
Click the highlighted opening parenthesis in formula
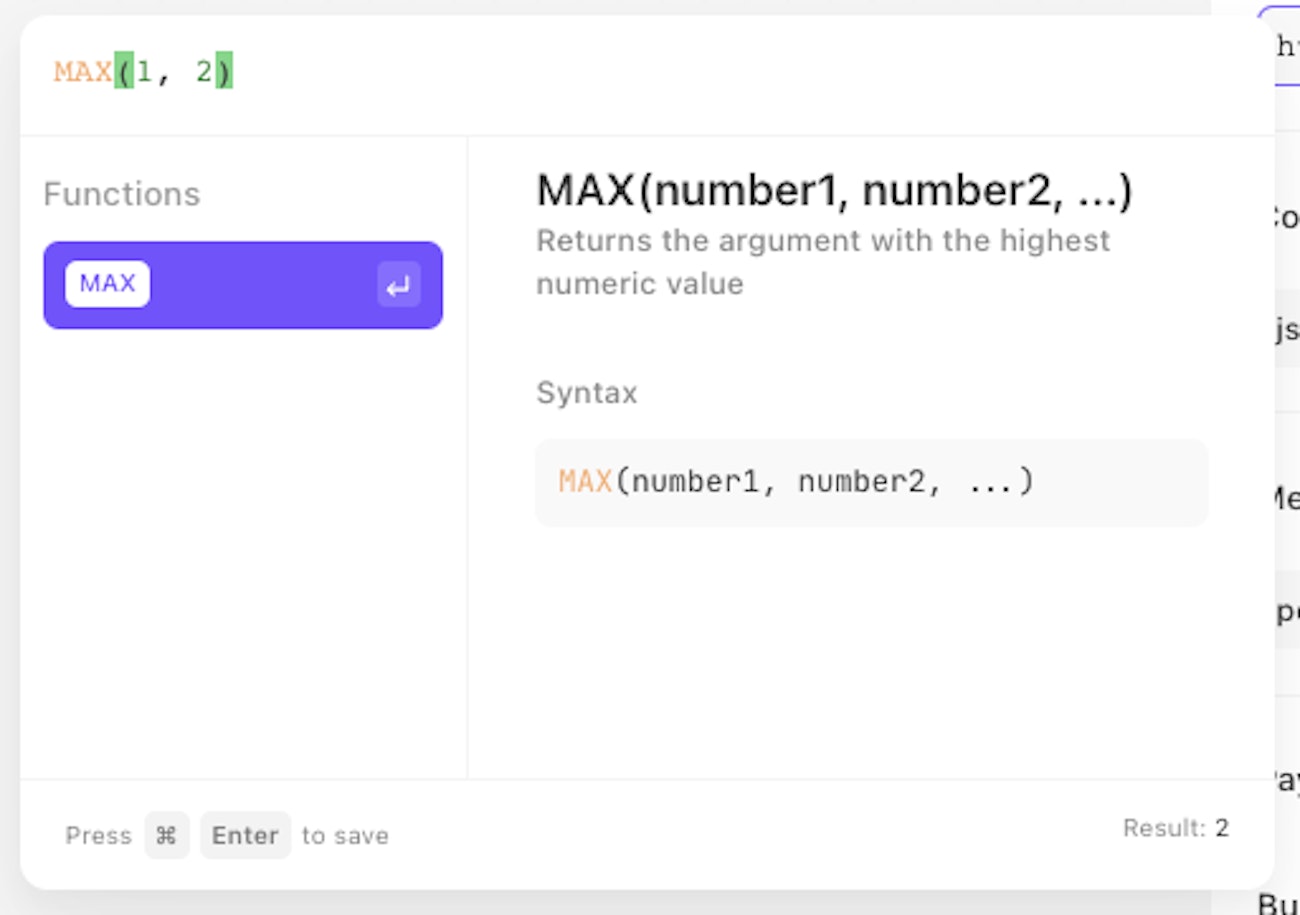coord(123,72)
